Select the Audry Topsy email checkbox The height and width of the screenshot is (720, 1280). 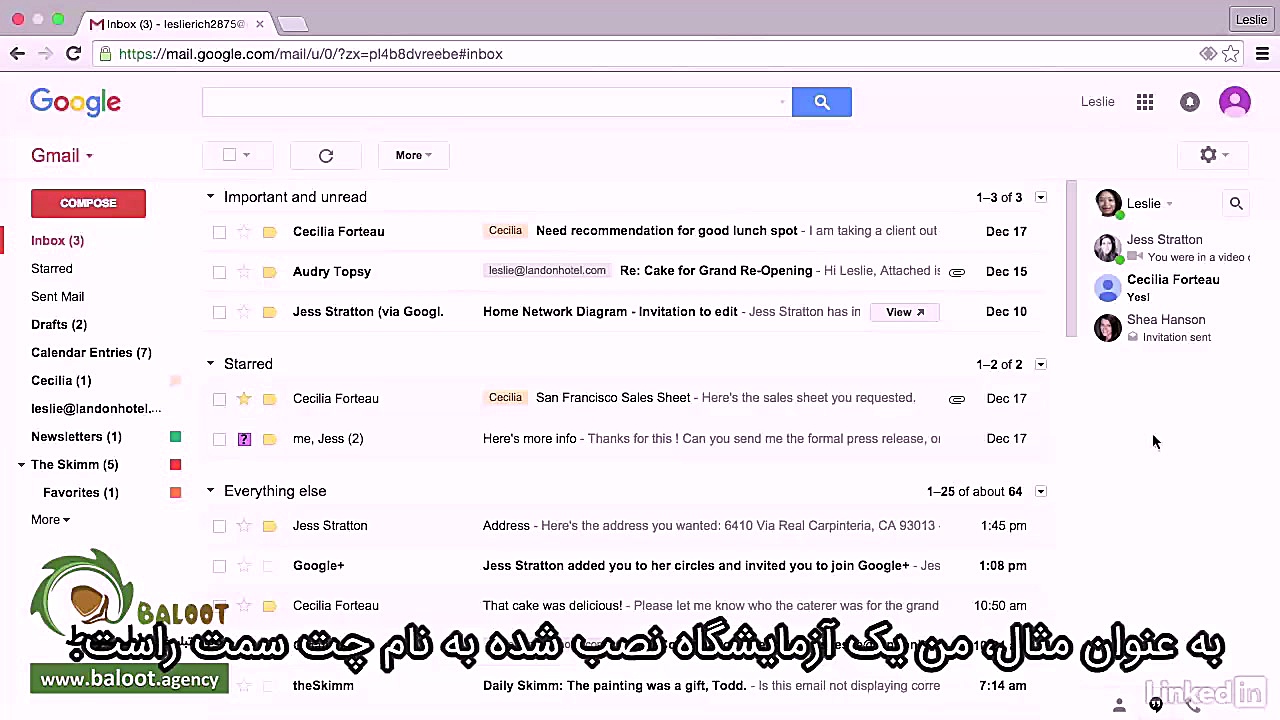click(x=219, y=272)
